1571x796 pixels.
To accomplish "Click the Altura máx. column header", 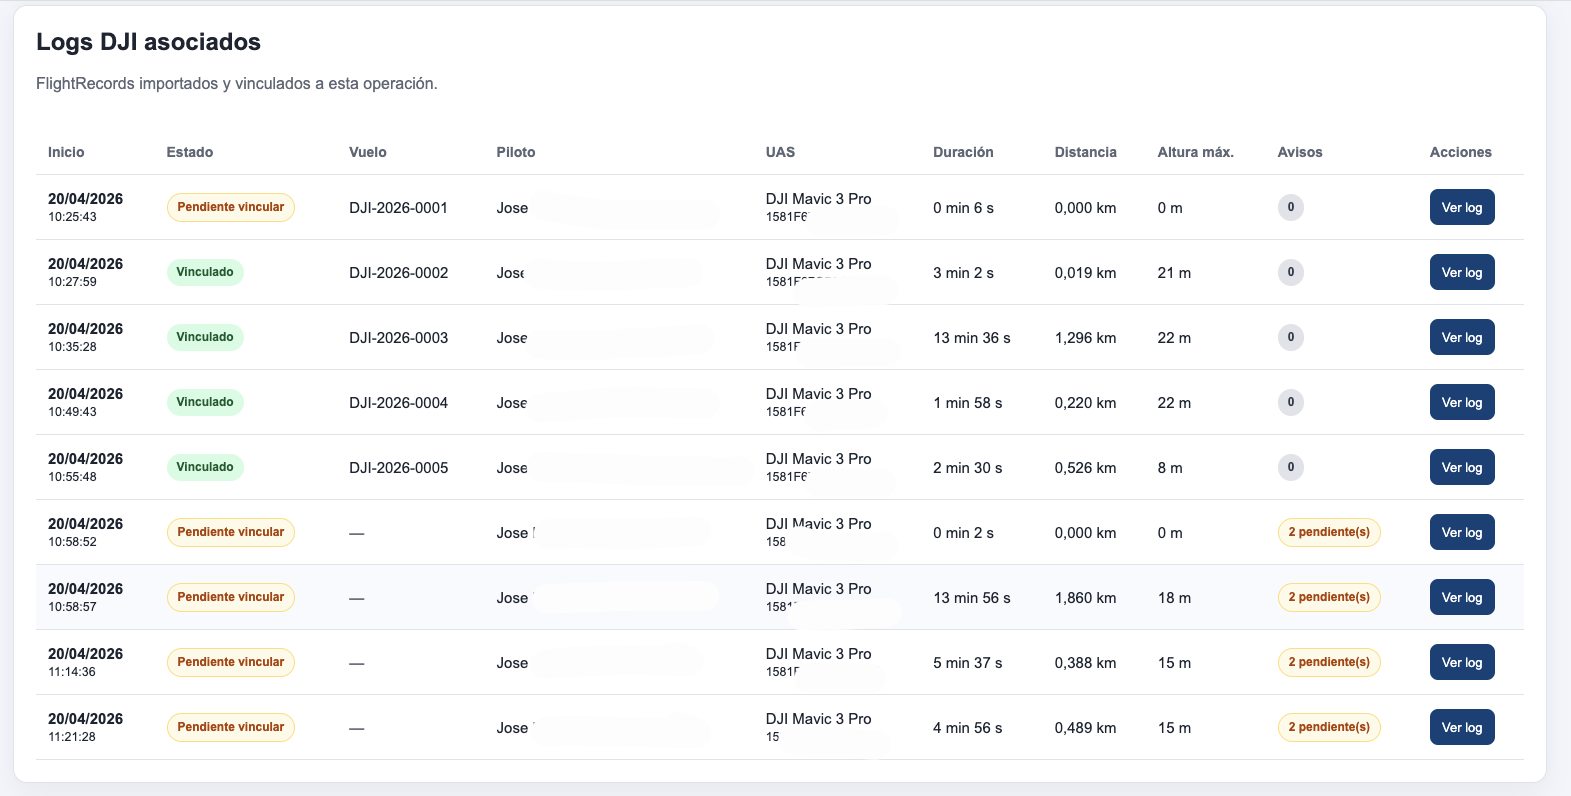I will (x=1196, y=152).
